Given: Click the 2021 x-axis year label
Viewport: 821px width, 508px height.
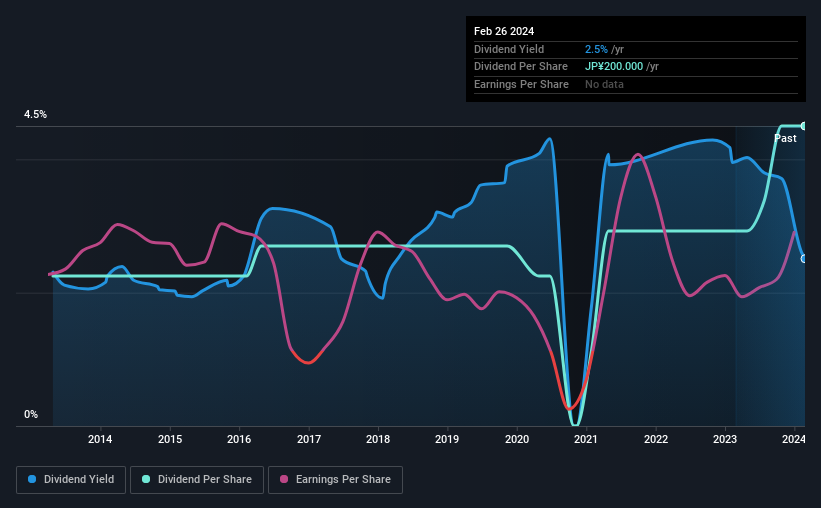Looking at the screenshot, I should (585, 439).
